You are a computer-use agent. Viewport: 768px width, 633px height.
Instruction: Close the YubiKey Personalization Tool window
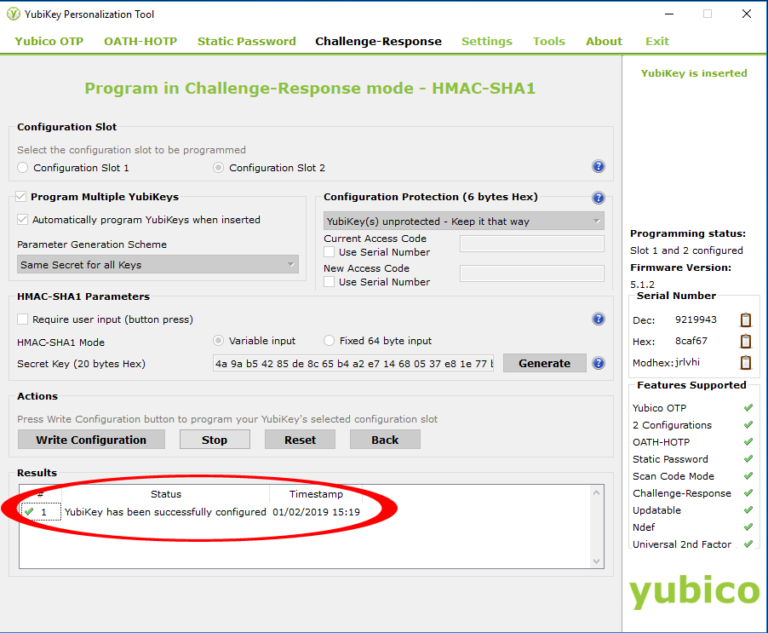coord(746,14)
